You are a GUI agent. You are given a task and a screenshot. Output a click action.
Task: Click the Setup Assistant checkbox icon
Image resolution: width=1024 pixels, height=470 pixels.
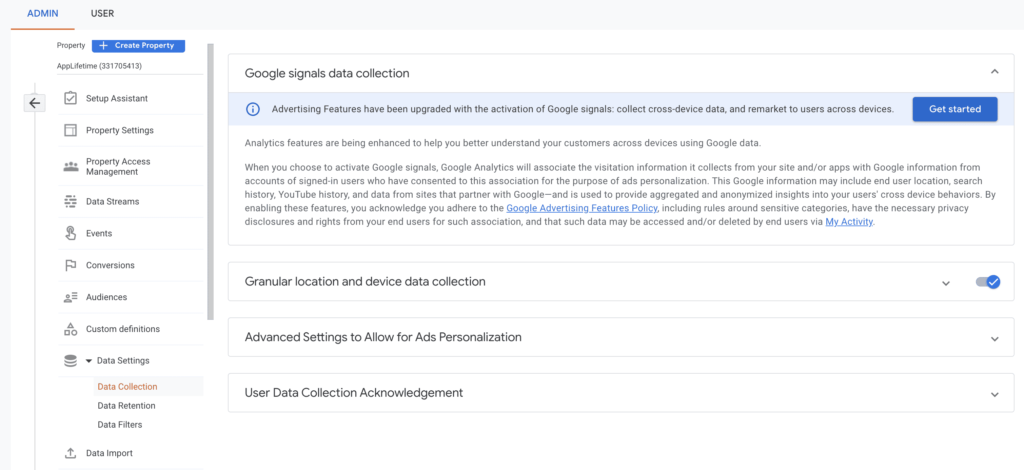tap(70, 99)
